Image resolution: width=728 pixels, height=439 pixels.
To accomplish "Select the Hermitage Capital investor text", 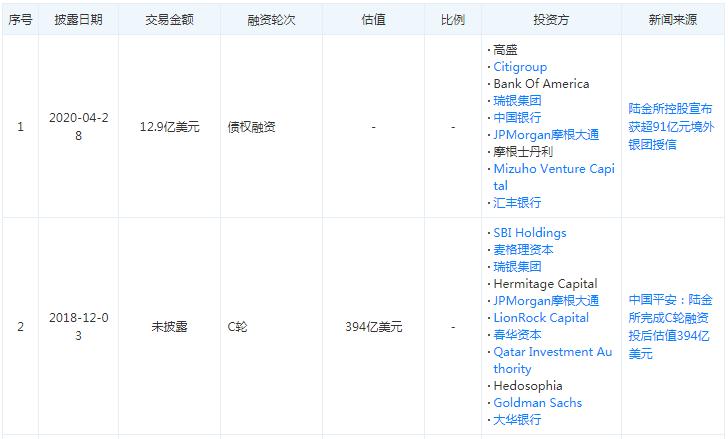I will click(545, 284).
